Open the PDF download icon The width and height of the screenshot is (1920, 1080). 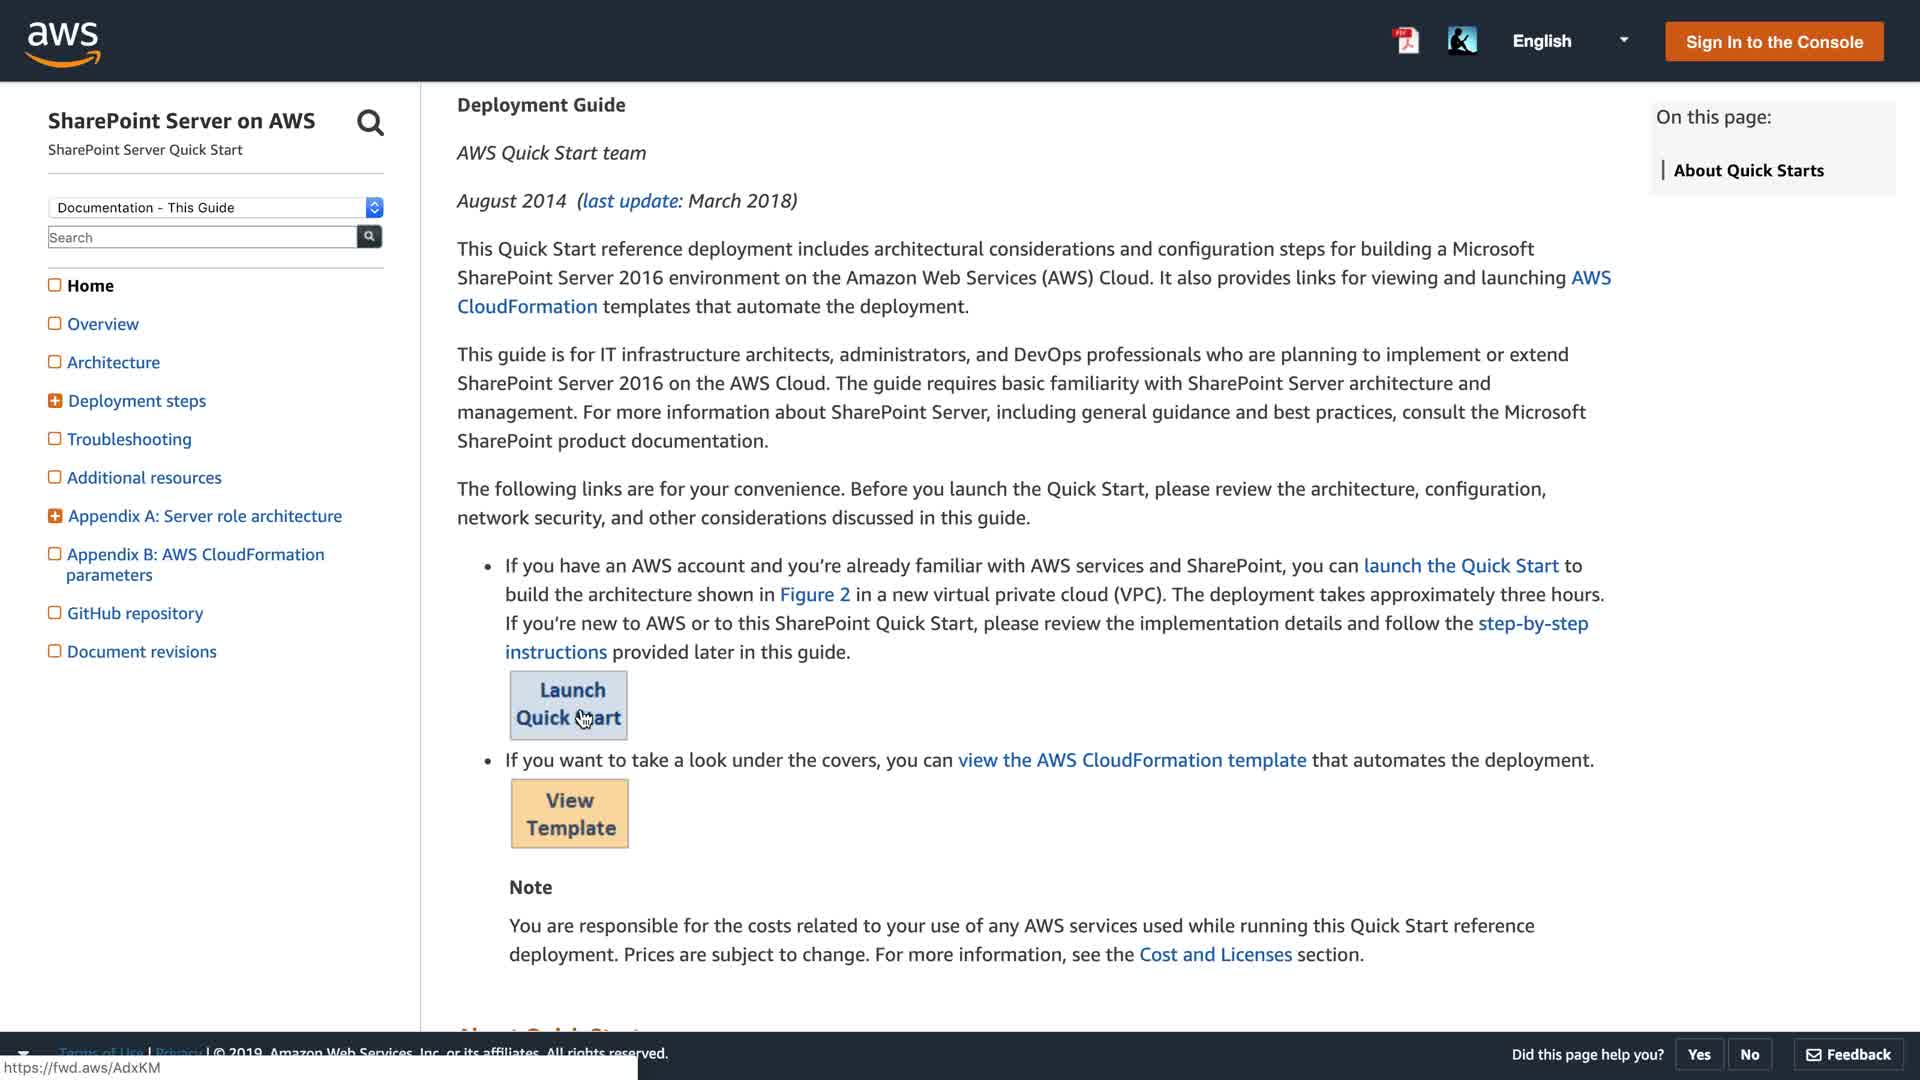1406,41
